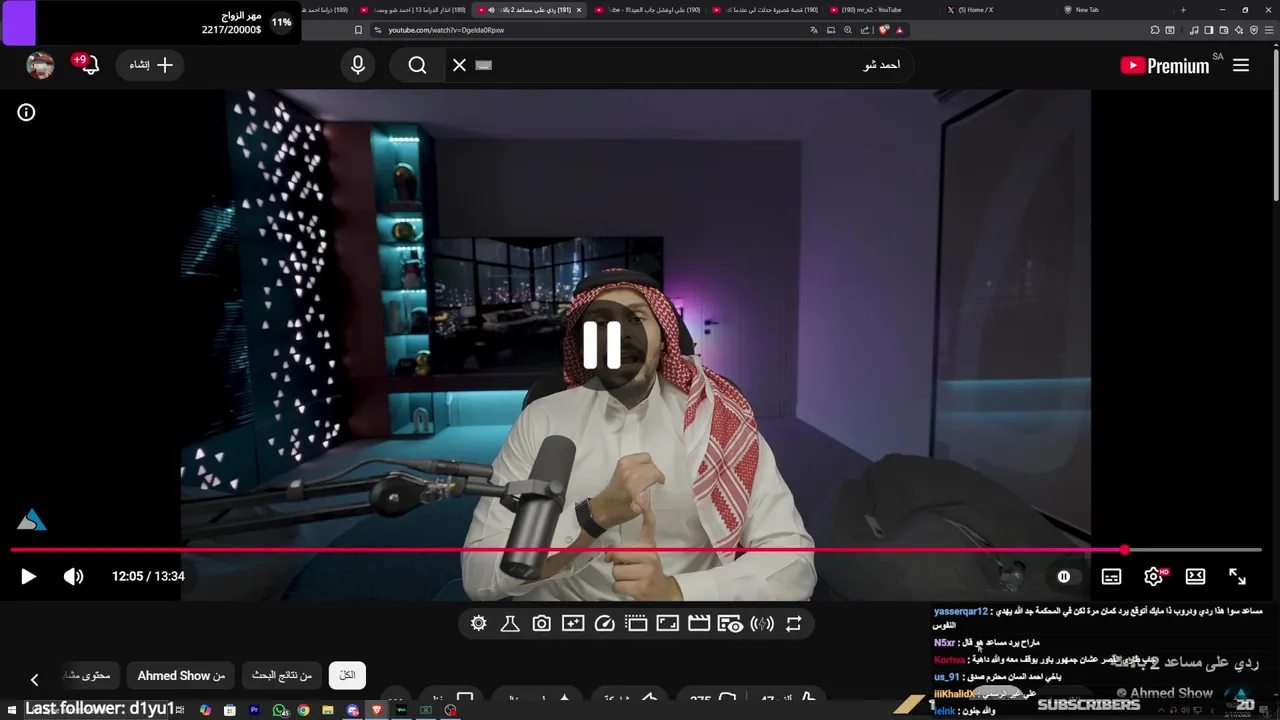
Task: Click the translate icon in address bar
Action: (x=814, y=30)
